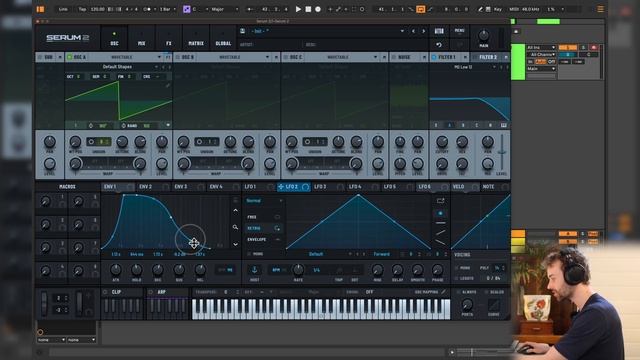Open the Major scale dropdown in the top bar

click(x=224, y=9)
